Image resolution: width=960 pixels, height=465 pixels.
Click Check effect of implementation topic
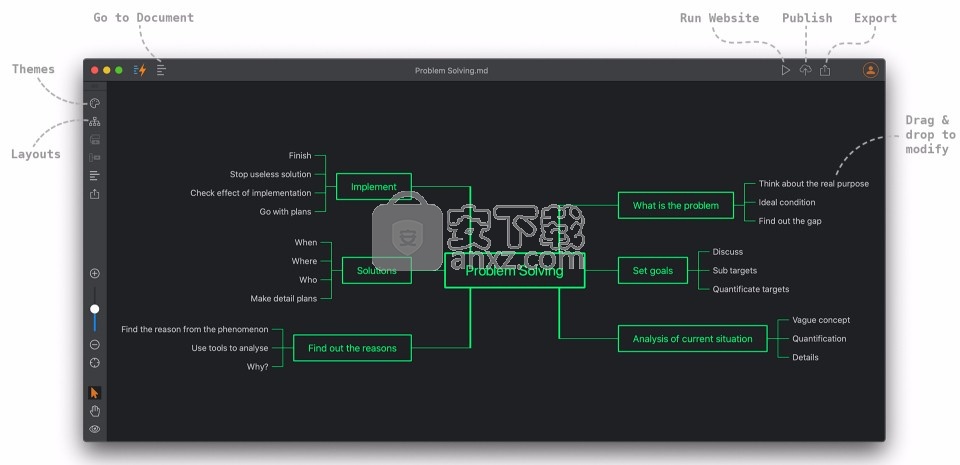point(251,193)
